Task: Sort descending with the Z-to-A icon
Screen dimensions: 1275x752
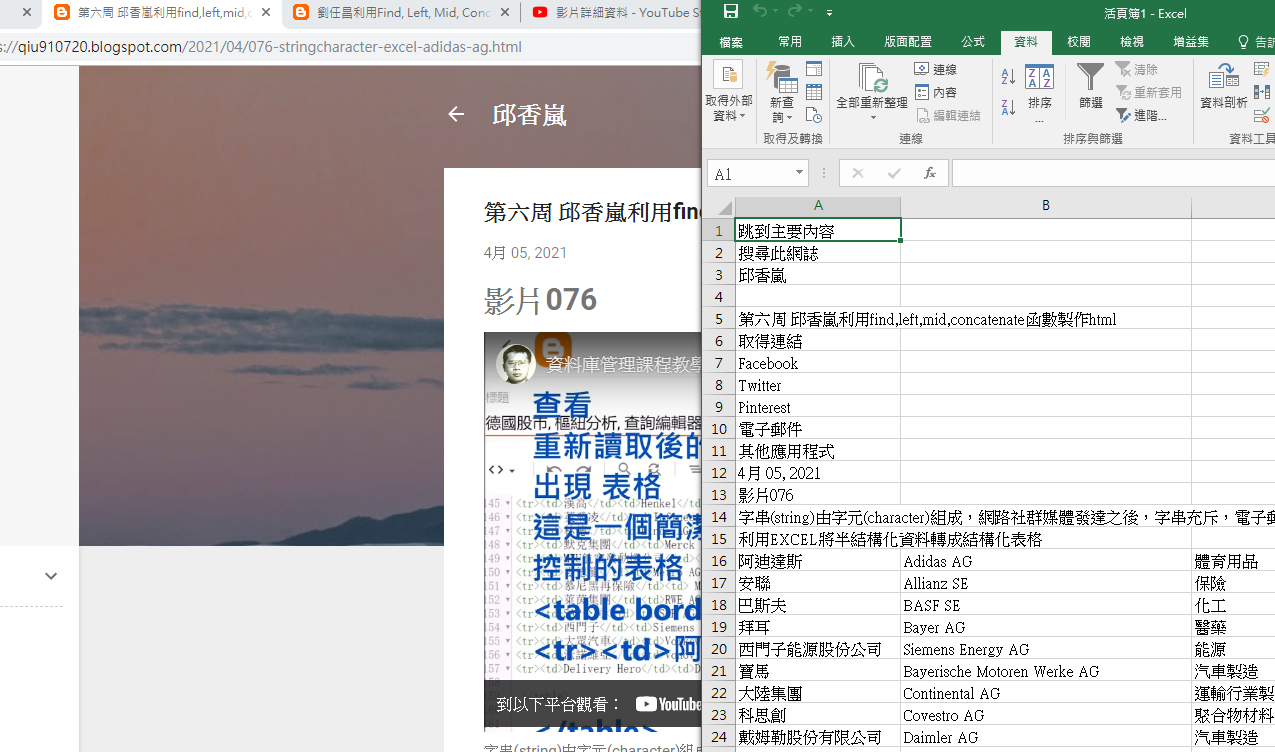Action: [1008, 106]
